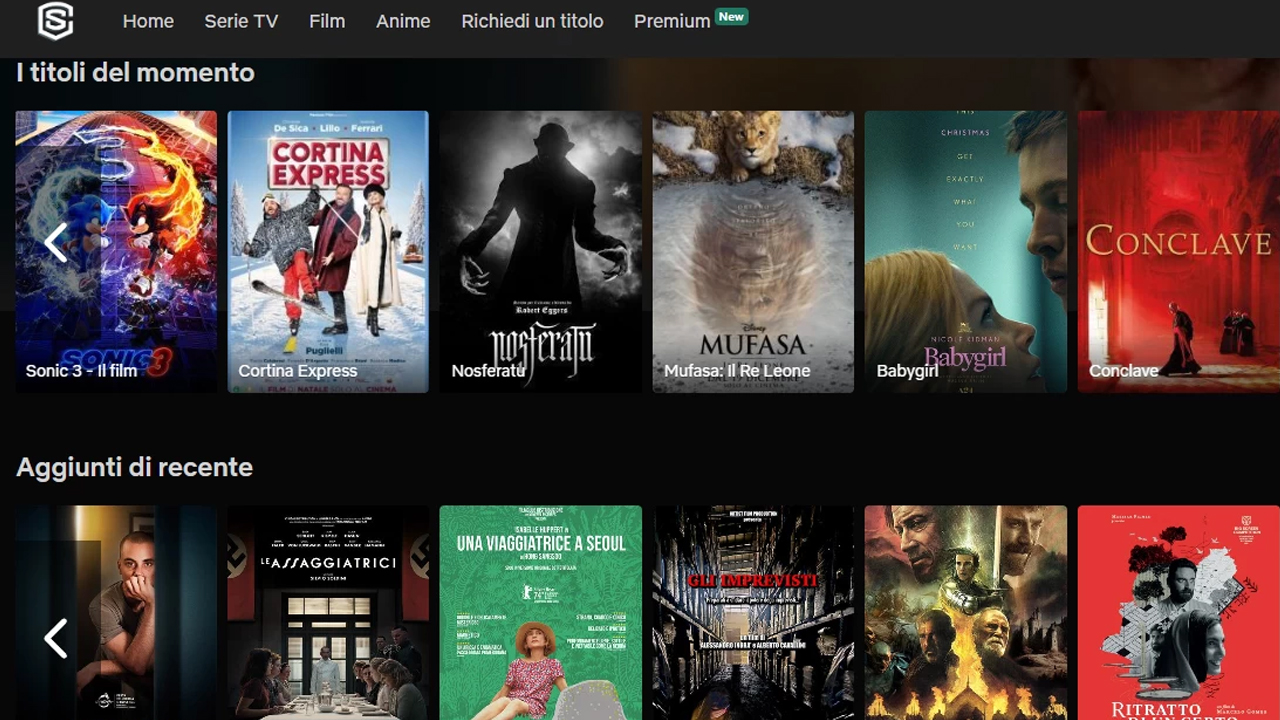Open the Cortina Express poster
This screenshot has height=720, width=1280.
pyautogui.click(x=328, y=251)
